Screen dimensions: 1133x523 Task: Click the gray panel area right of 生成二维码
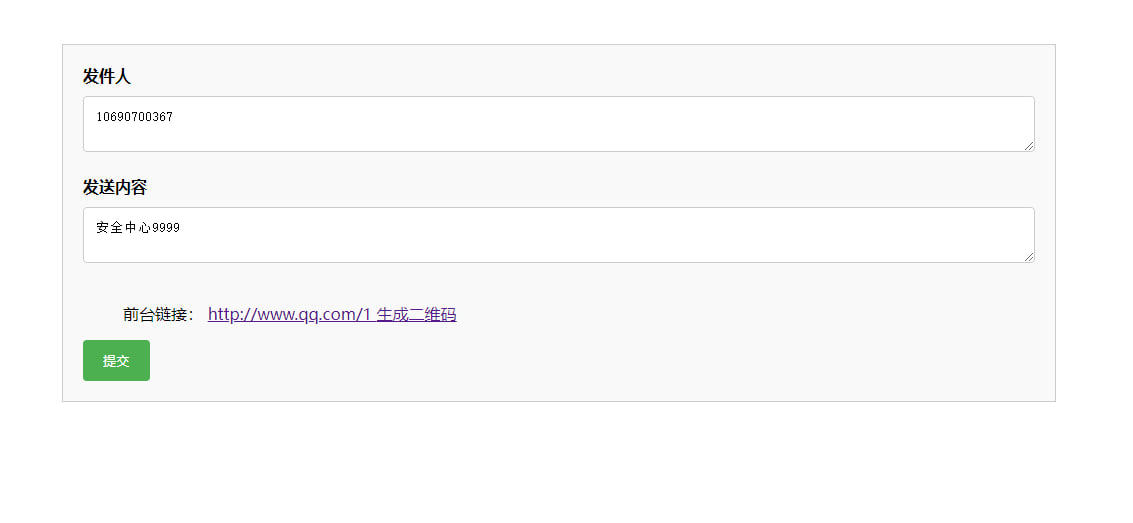tap(751, 314)
